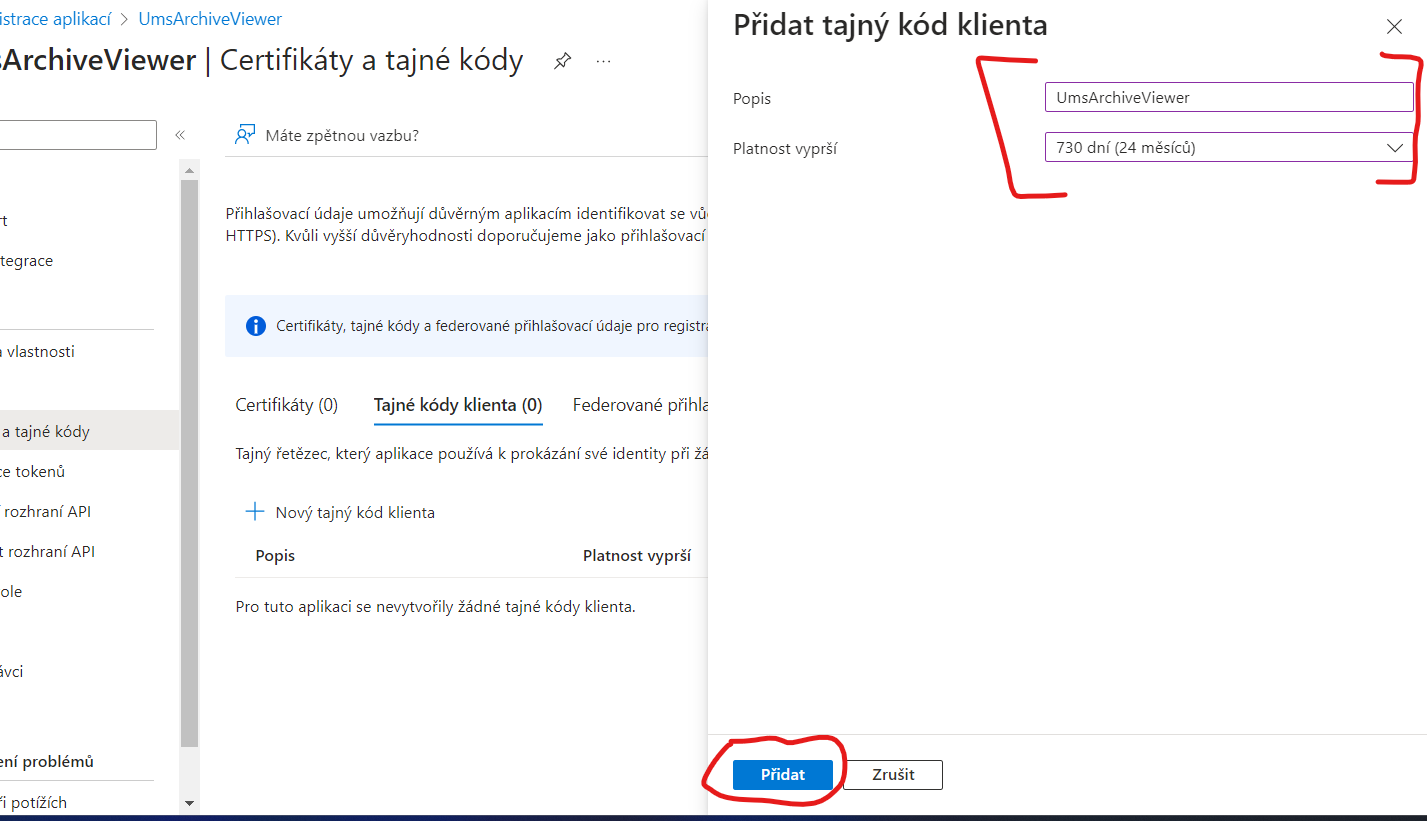Collapse the sidebar with double chevron
The image size is (1427, 821).
click(x=180, y=135)
